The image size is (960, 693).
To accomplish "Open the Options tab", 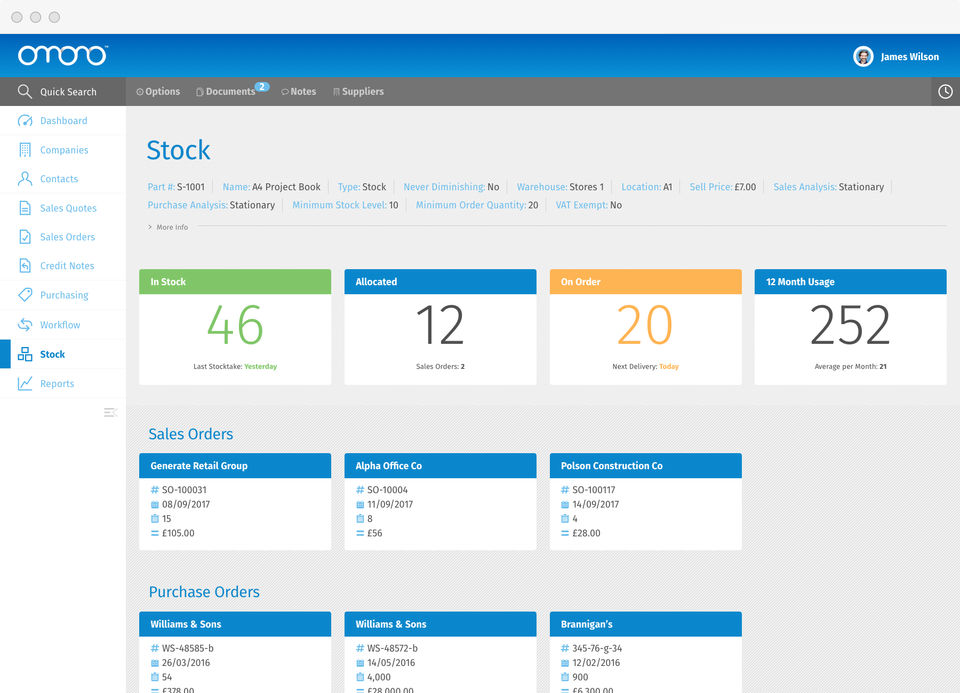I will point(158,91).
